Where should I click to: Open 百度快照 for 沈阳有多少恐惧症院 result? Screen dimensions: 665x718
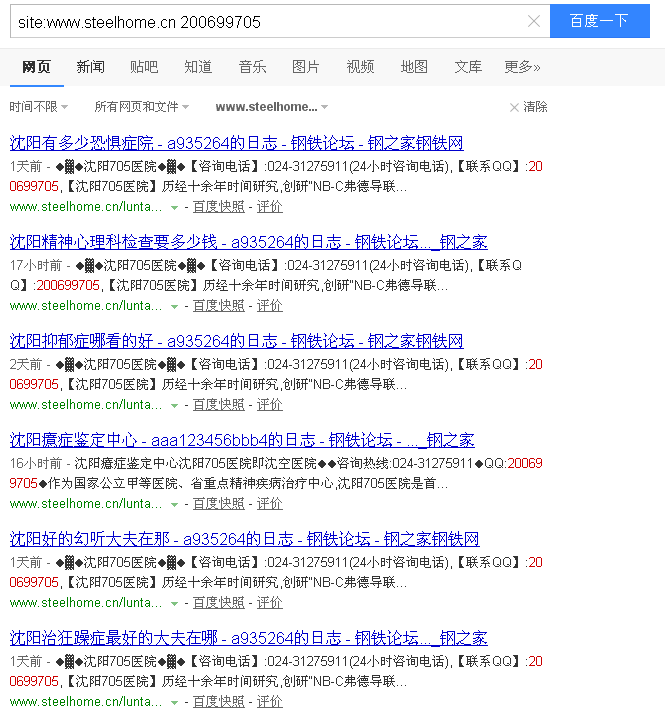tap(219, 207)
